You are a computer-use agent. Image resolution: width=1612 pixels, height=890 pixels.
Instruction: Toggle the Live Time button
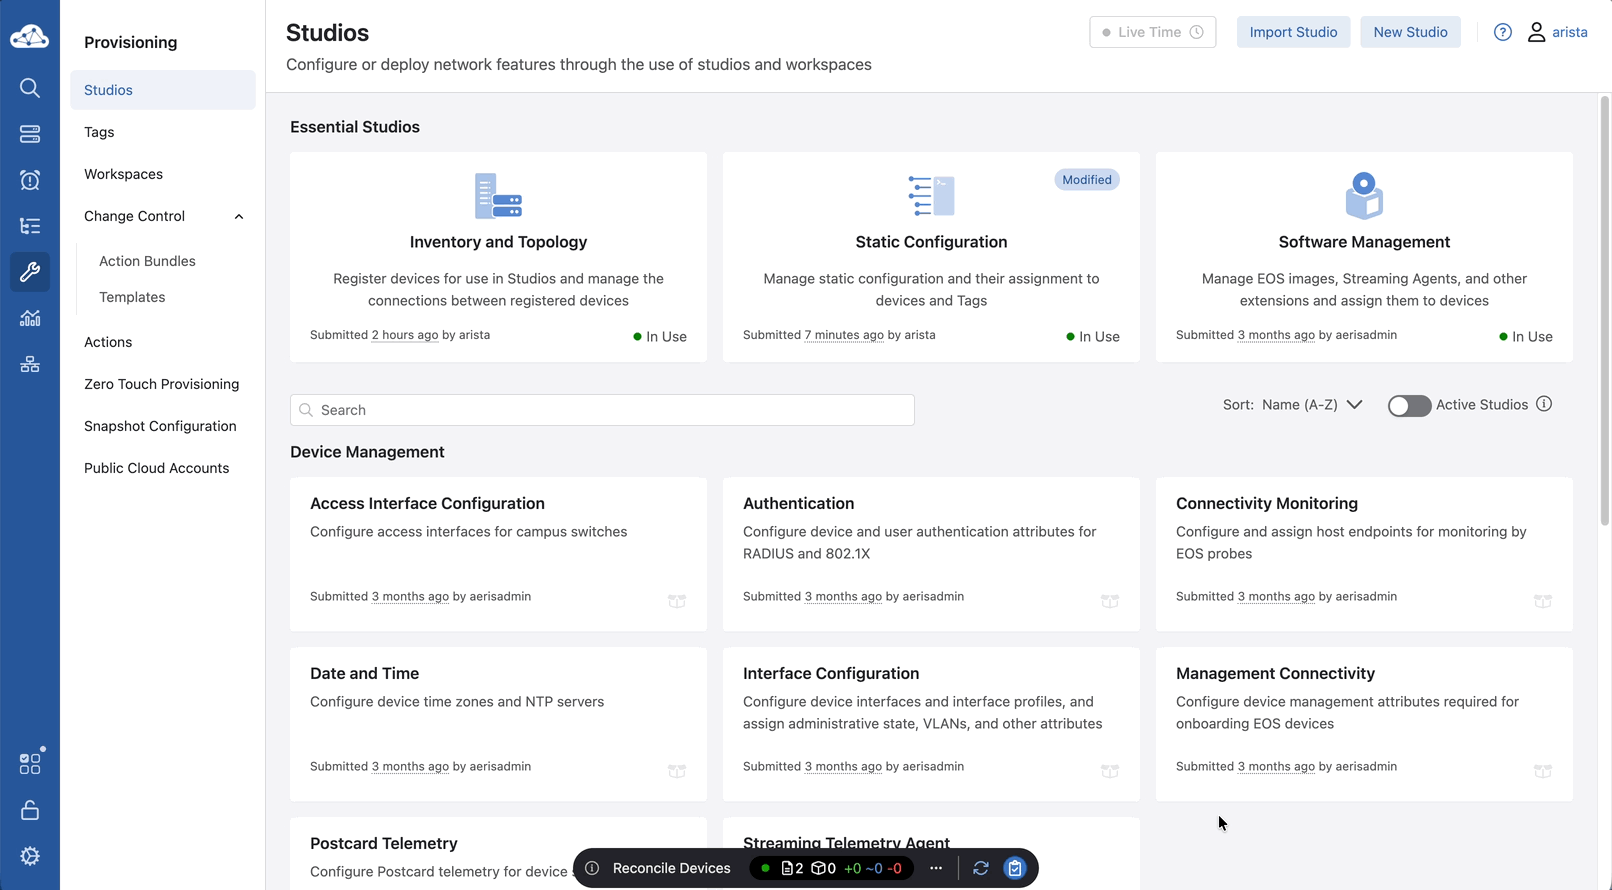[1152, 32]
